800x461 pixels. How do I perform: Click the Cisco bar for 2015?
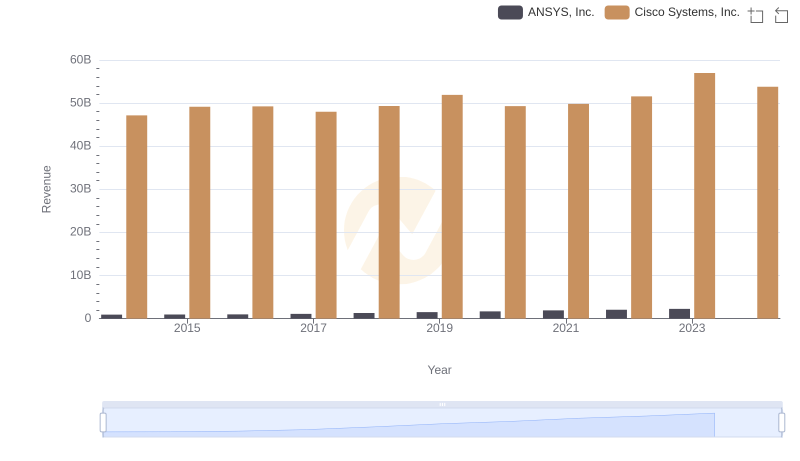point(199,213)
